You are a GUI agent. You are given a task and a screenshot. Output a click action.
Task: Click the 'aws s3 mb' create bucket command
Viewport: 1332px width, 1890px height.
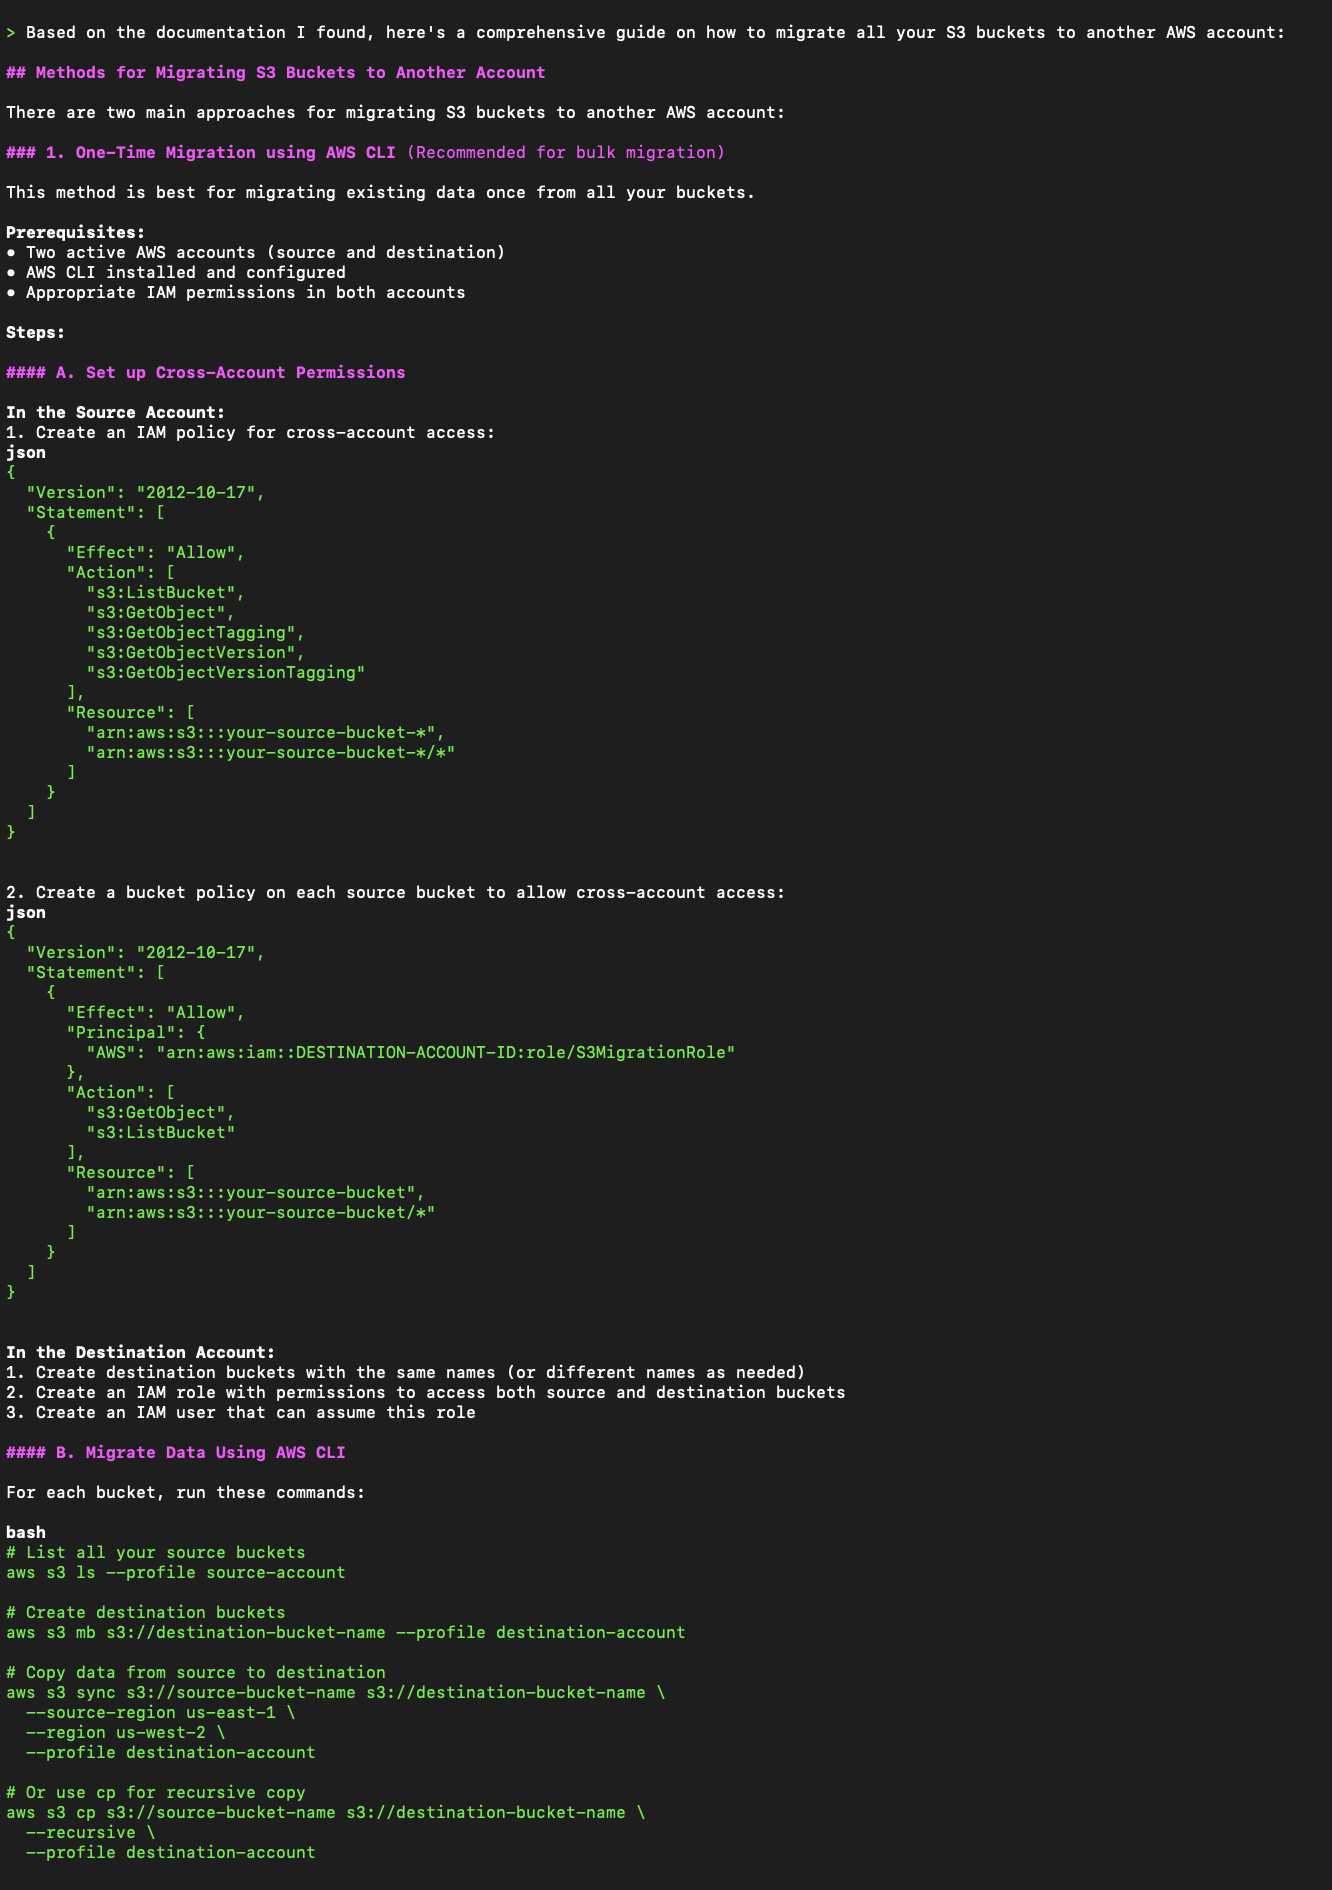point(346,1632)
